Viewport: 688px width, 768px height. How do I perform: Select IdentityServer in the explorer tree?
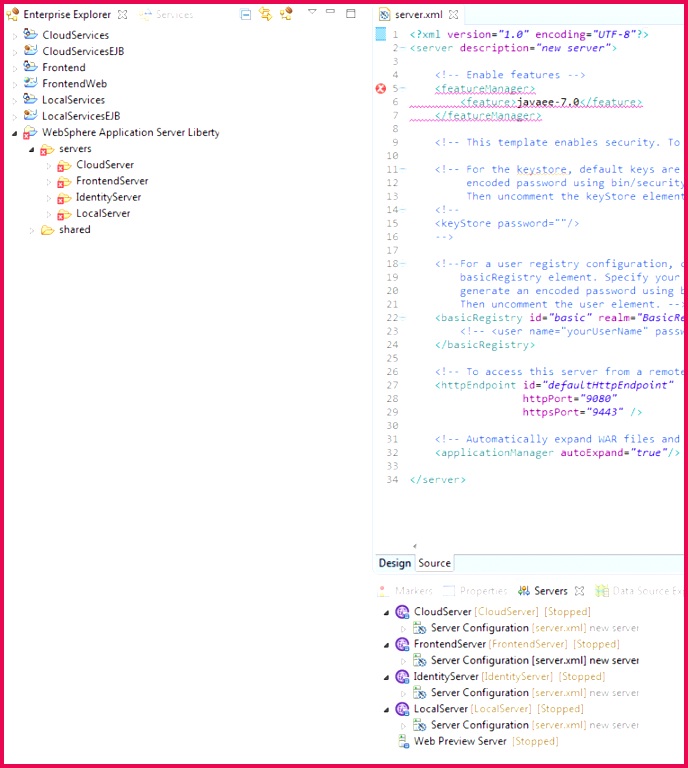point(108,197)
